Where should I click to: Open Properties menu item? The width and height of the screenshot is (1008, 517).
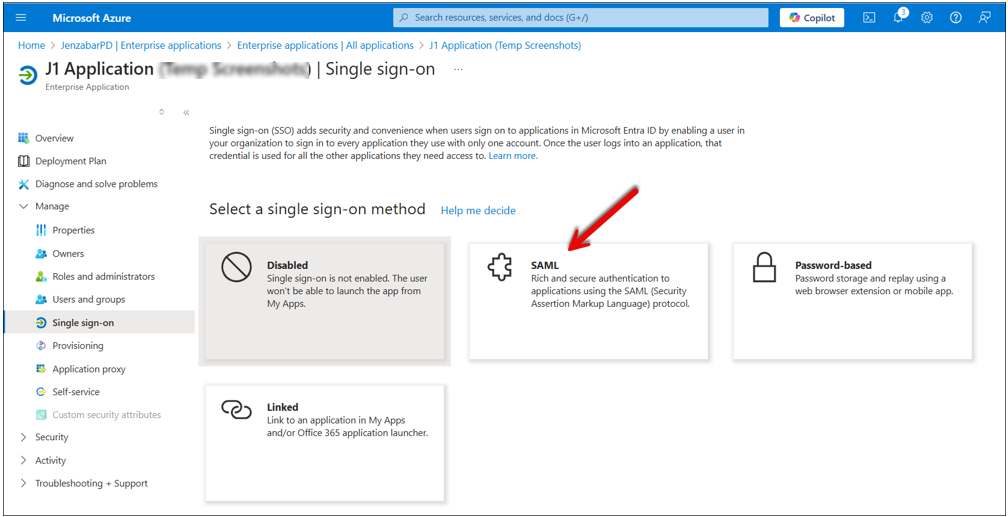(73, 230)
